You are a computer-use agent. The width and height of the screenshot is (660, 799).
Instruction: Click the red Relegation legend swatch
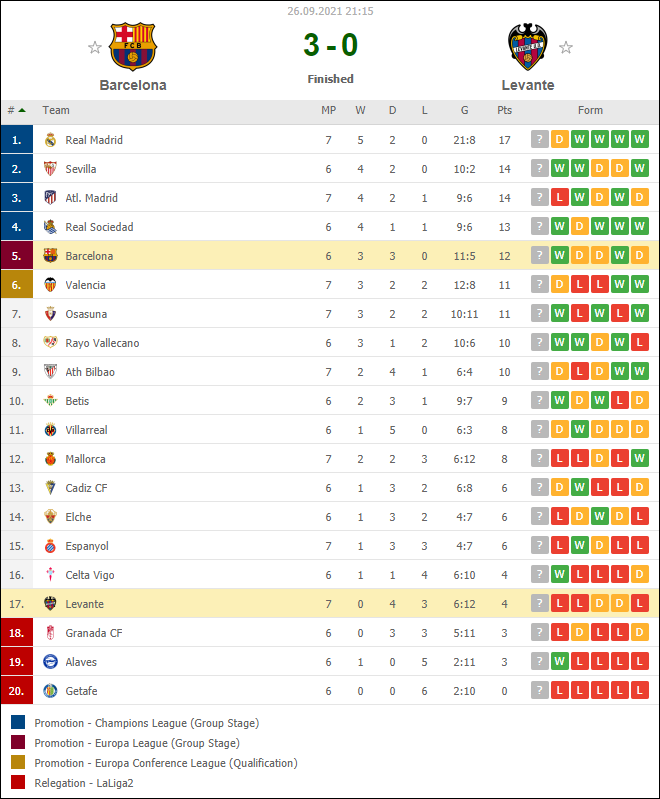(x=18, y=782)
